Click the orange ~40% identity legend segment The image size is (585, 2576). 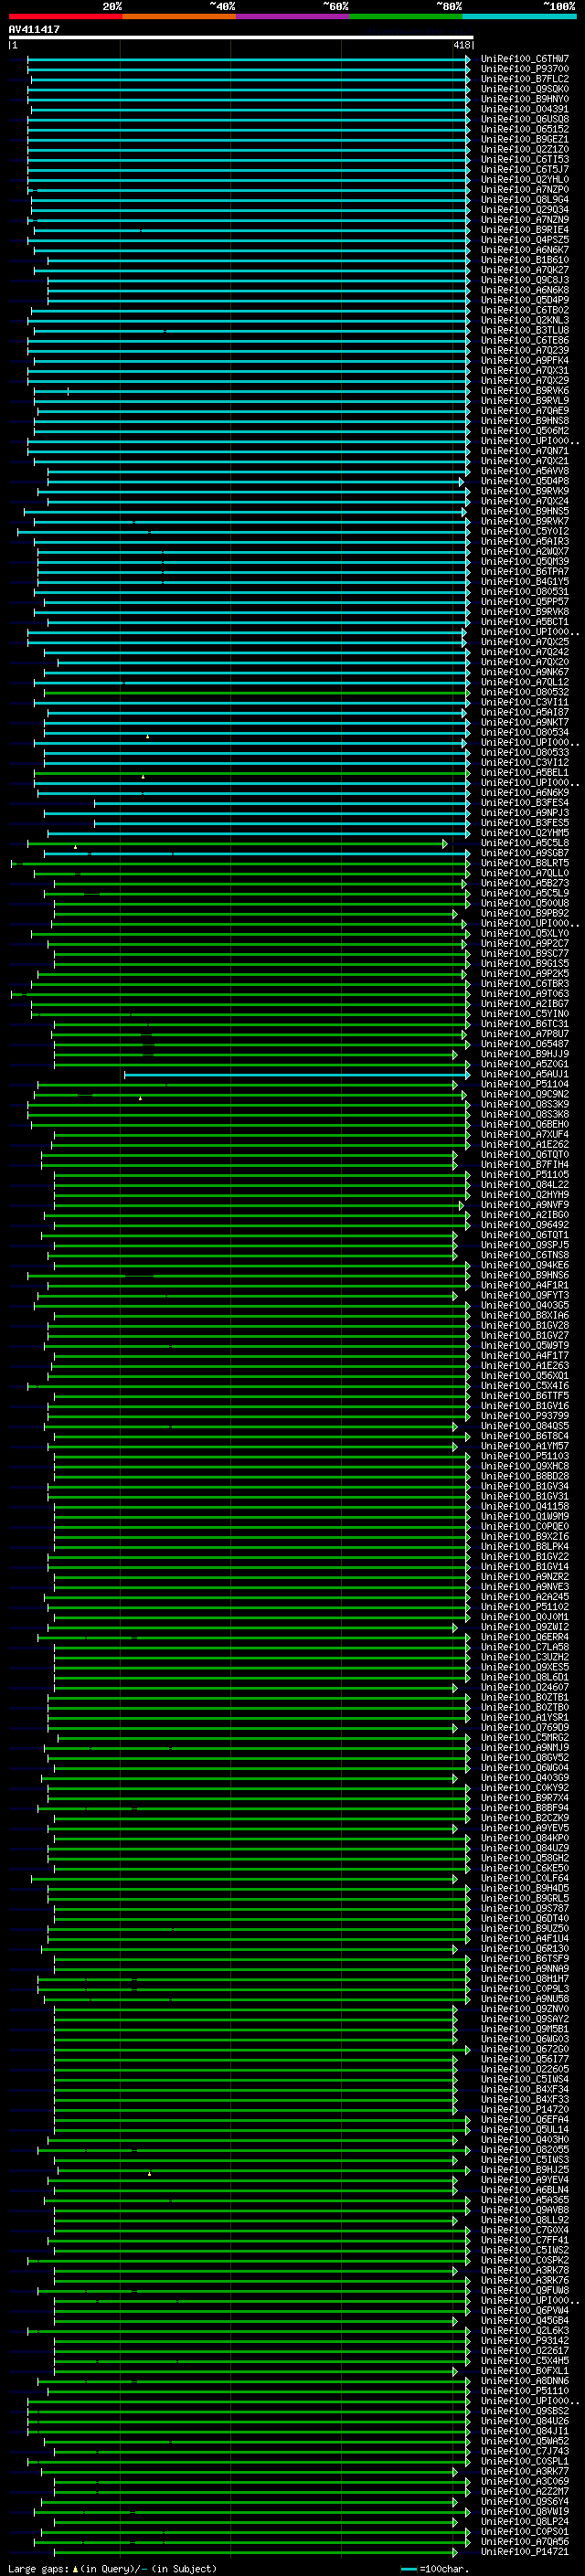tap(179, 16)
